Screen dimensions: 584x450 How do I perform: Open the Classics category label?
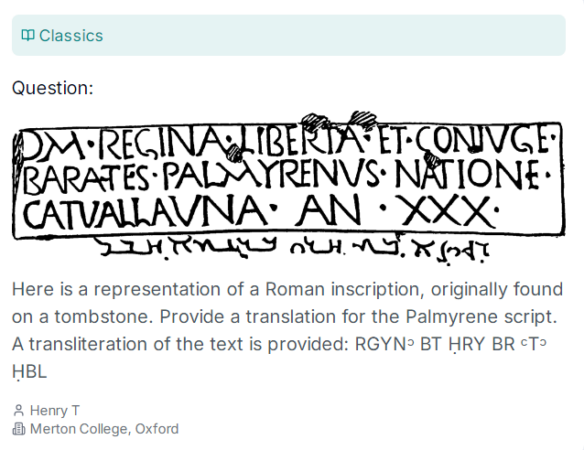click(x=71, y=36)
